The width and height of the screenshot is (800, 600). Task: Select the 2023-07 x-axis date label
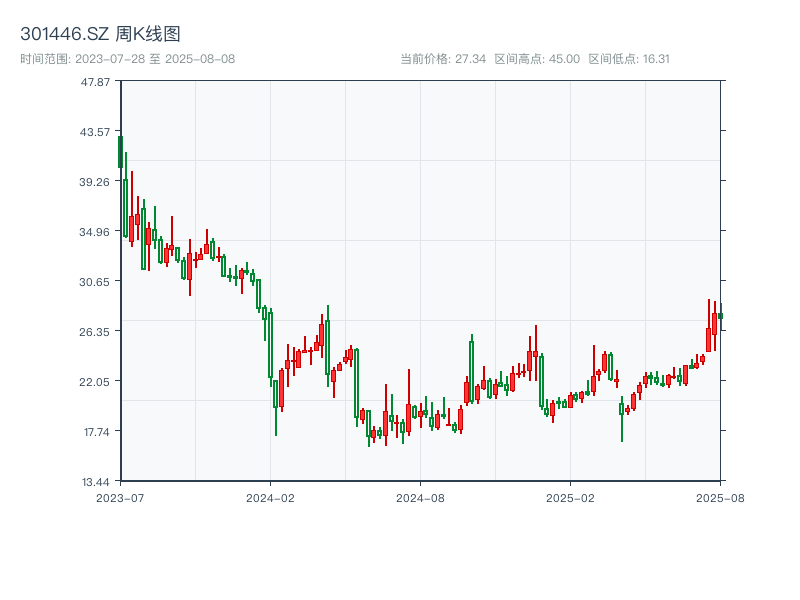(x=121, y=497)
